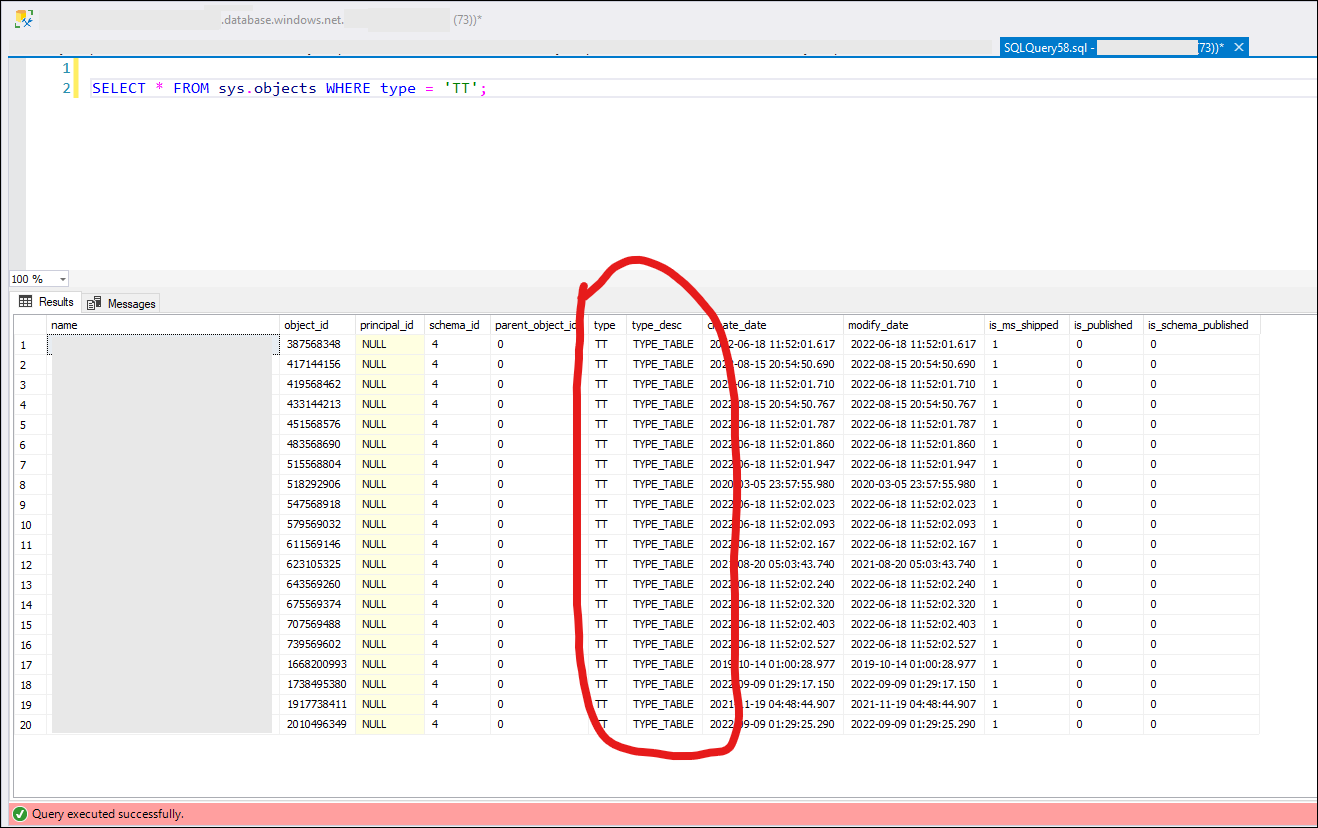Select row 1 in the results grid
The width and height of the screenshot is (1318, 828).
(x=25, y=344)
